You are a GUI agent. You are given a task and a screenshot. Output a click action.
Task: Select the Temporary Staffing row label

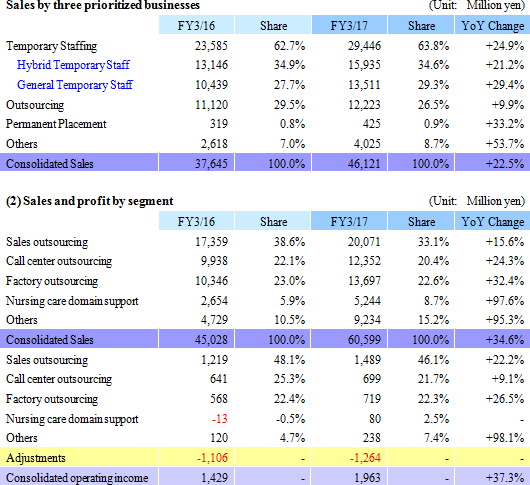tap(51, 46)
